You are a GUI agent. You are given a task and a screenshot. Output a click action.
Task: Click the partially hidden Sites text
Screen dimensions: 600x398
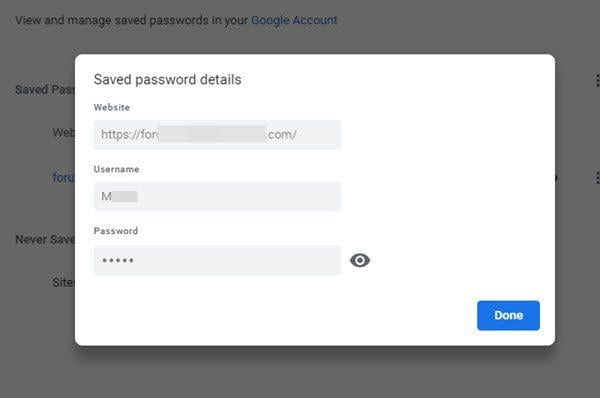click(x=64, y=282)
